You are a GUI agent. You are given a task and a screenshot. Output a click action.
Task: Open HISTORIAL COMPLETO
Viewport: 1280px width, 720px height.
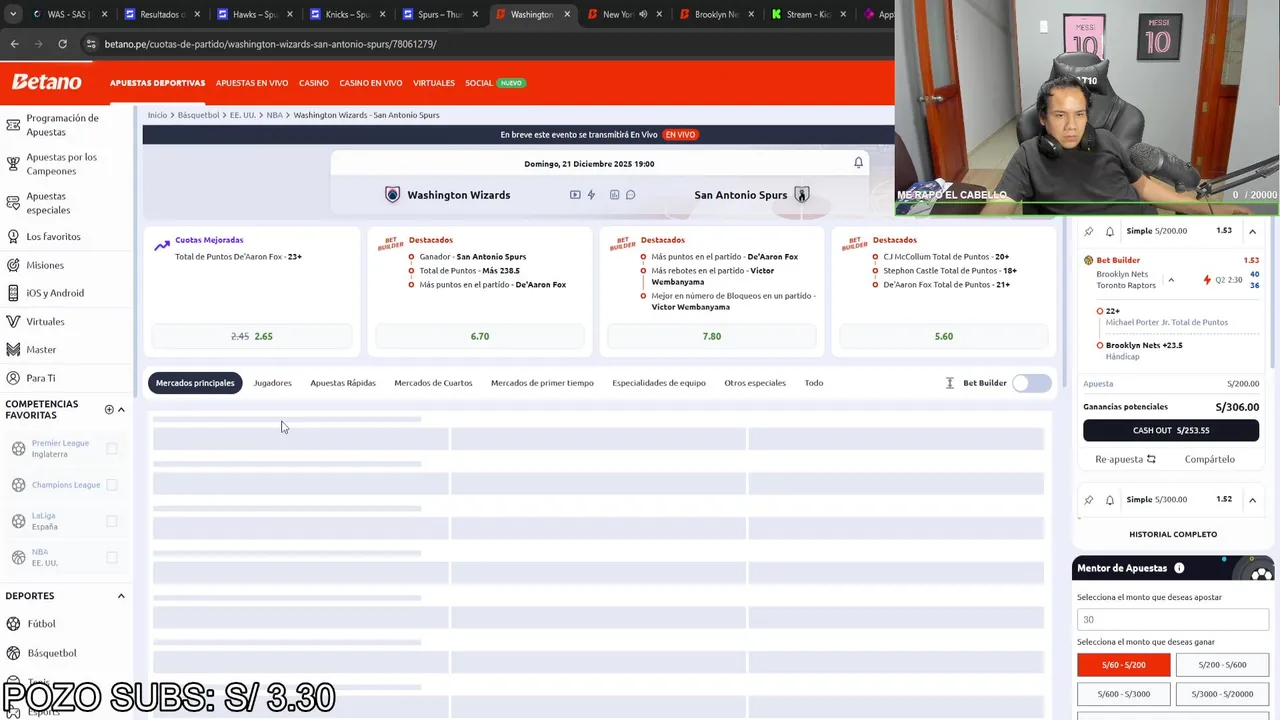point(1173,534)
